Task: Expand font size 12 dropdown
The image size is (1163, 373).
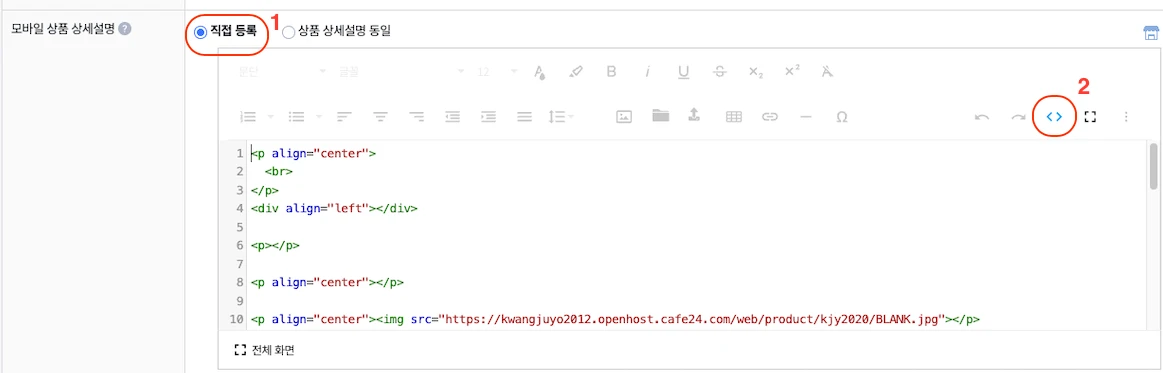Action: (496, 72)
